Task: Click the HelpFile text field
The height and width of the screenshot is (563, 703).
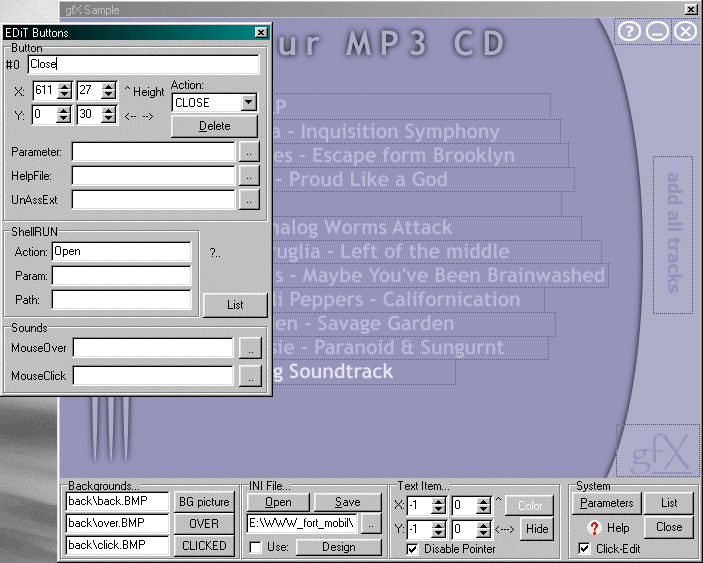Action: point(153,176)
